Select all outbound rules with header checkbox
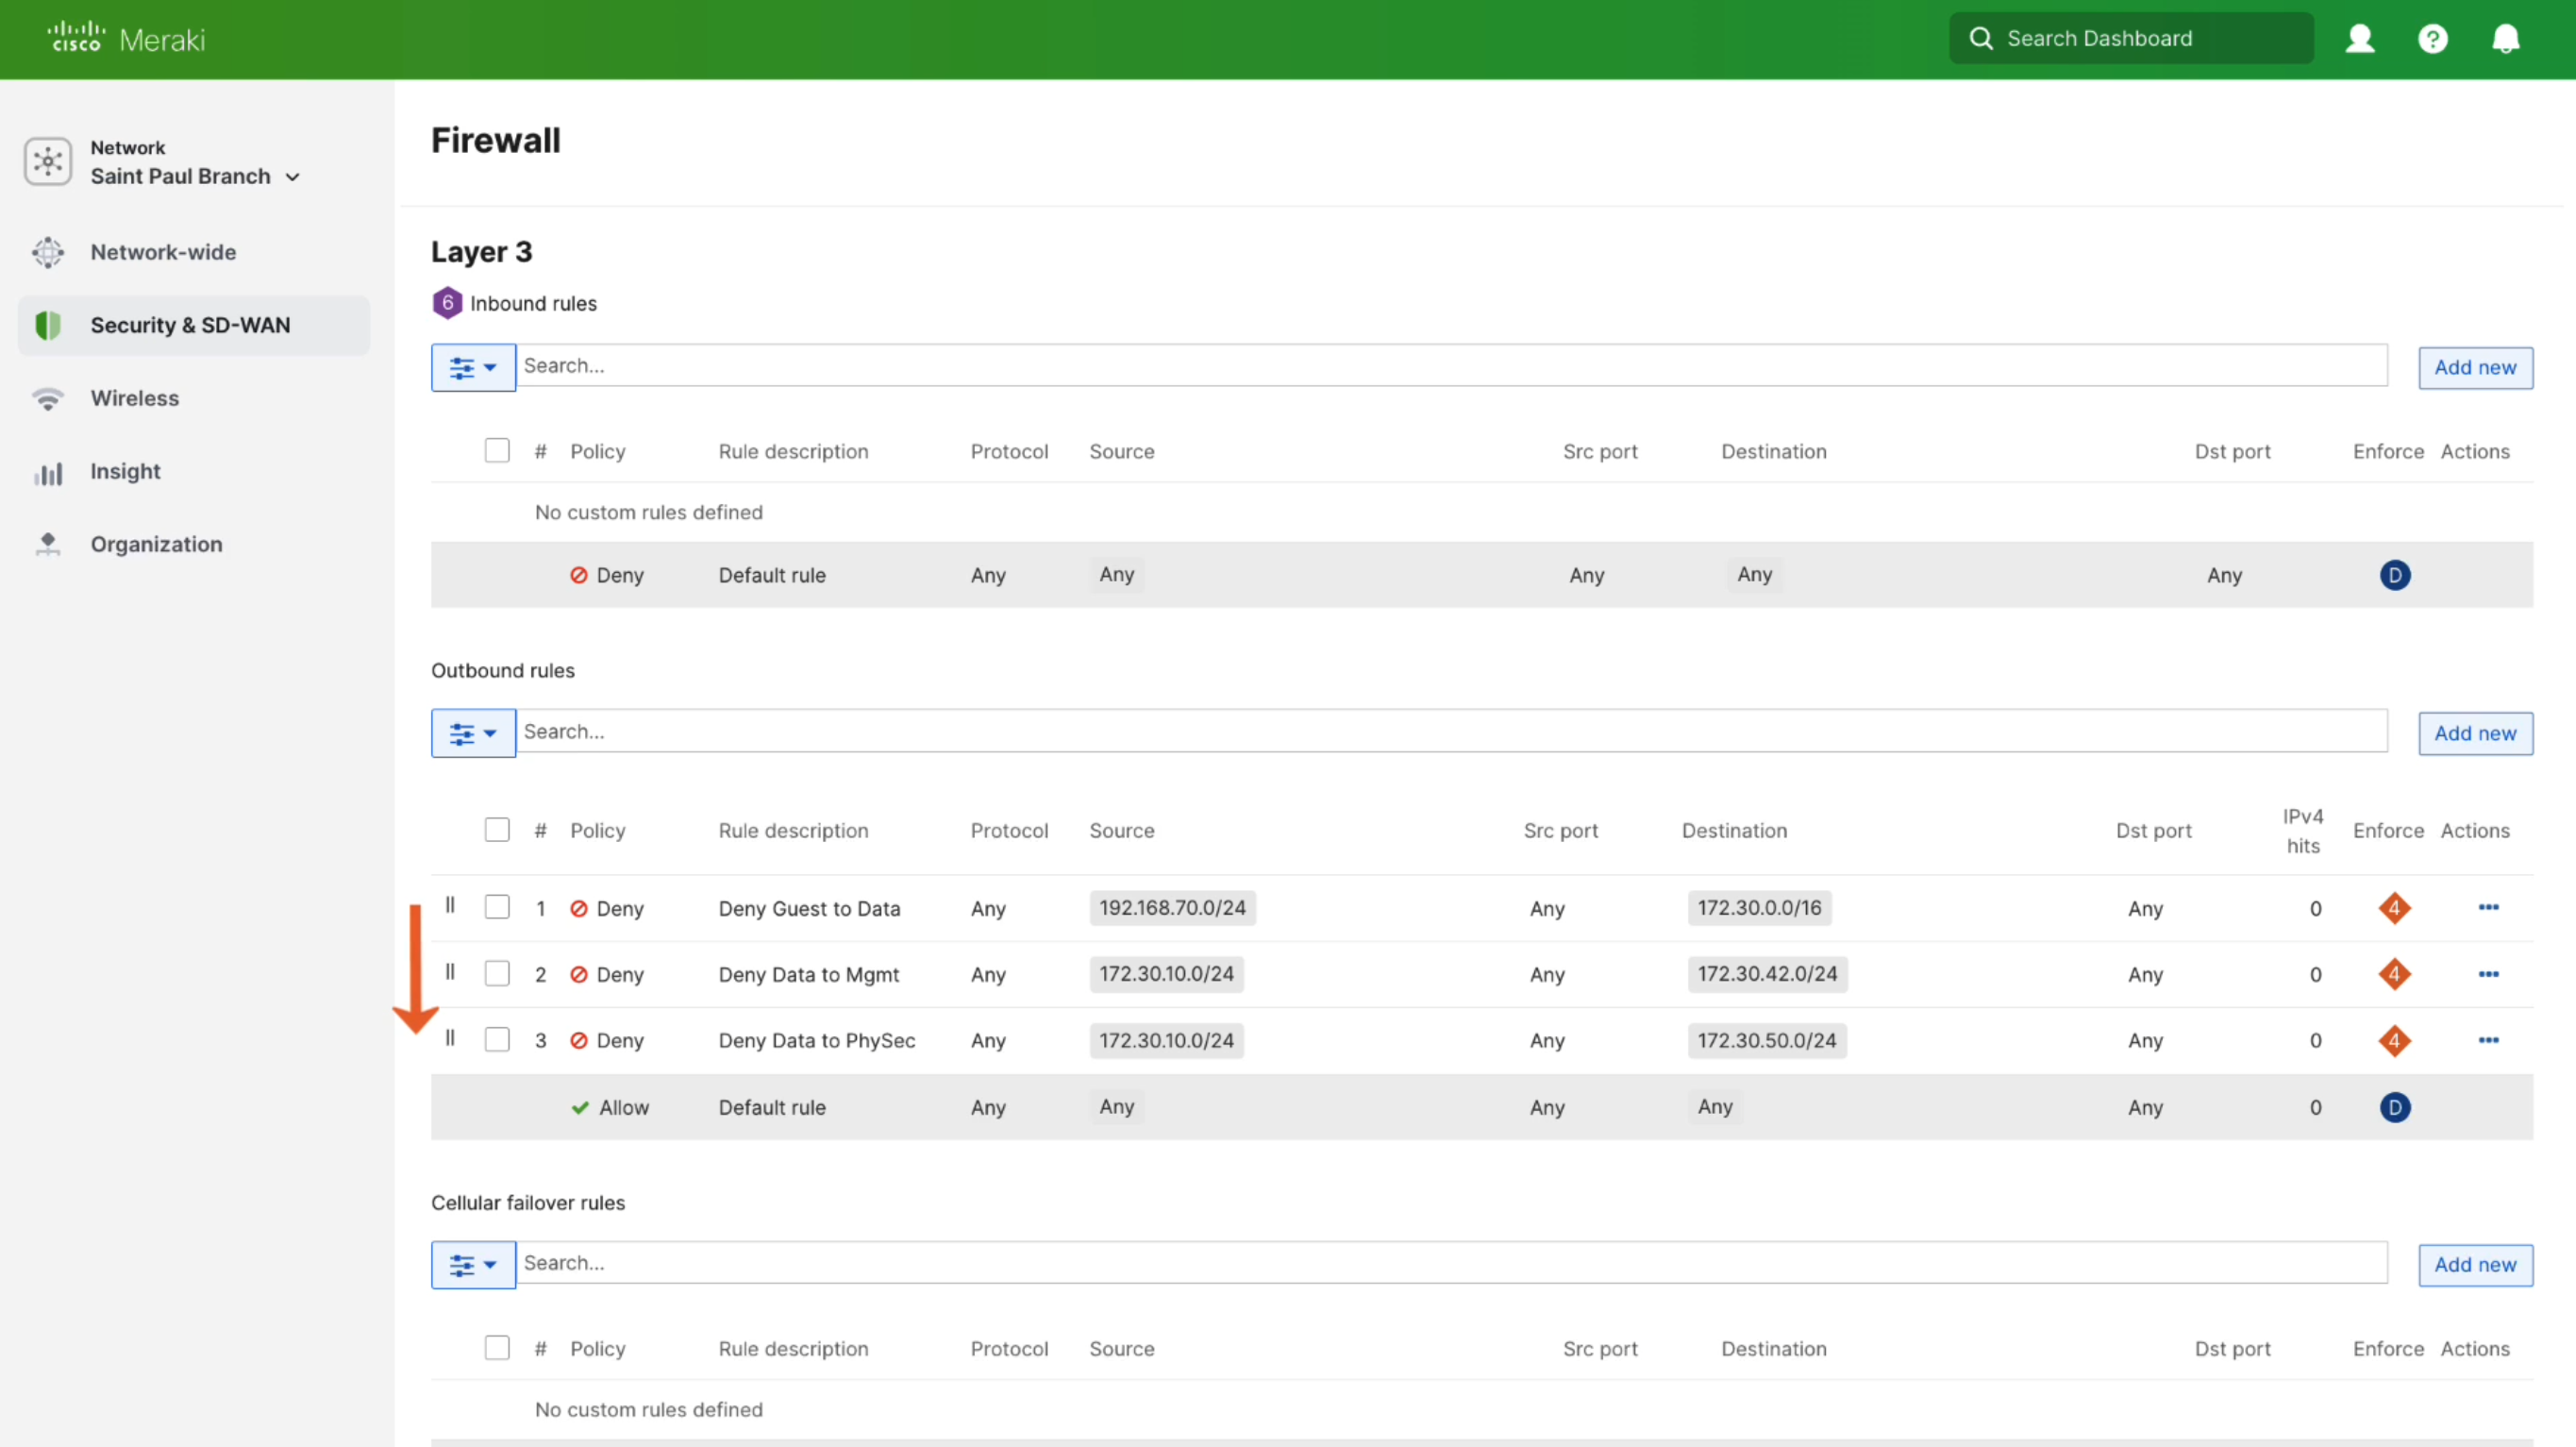The image size is (2576, 1447). click(x=497, y=829)
